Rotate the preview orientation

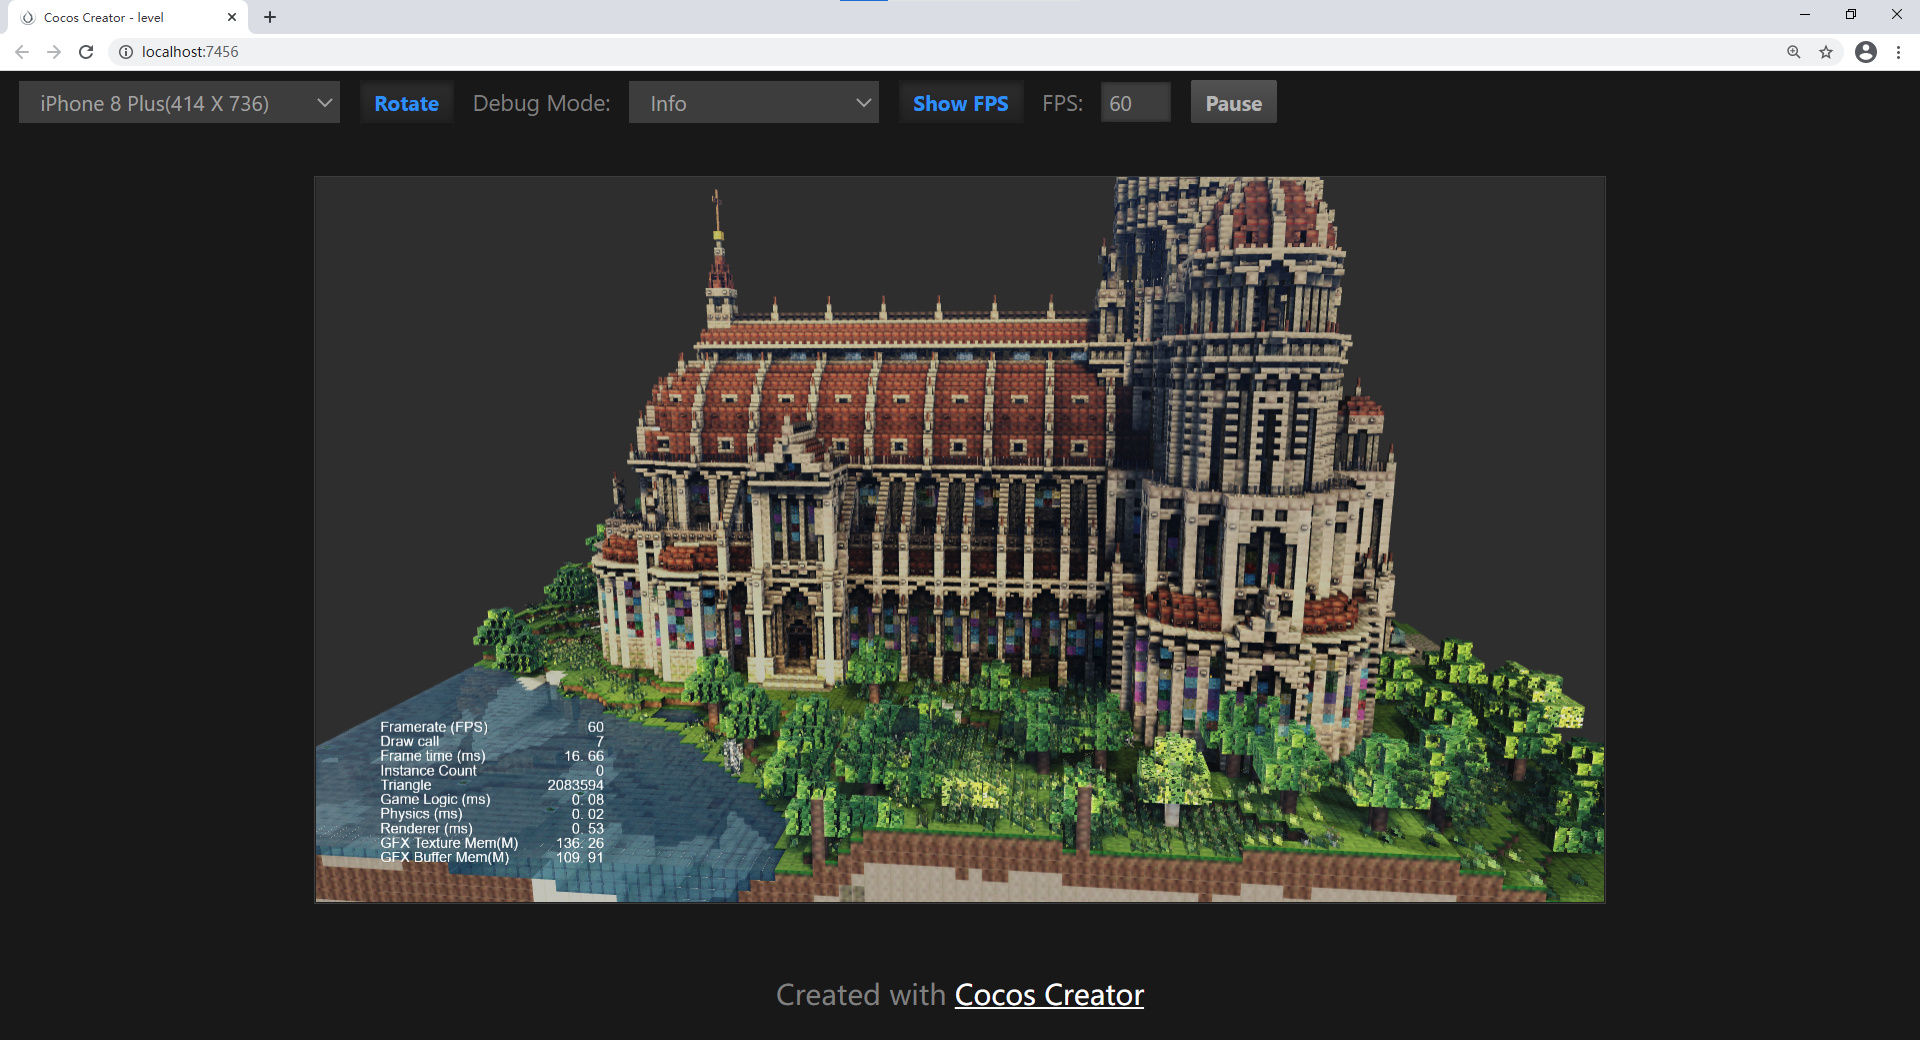click(x=406, y=102)
